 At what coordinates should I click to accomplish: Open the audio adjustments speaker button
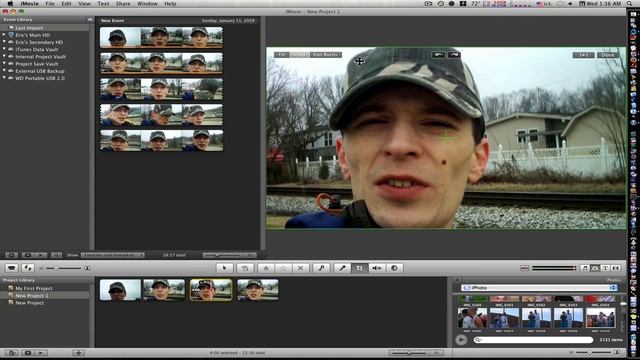pyautogui.click(x=377, y=268)
